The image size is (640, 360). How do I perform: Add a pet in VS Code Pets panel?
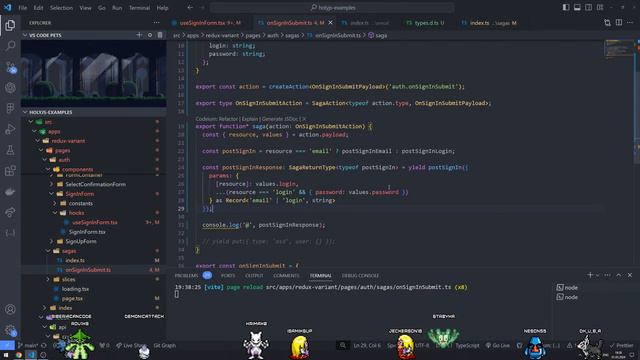(x=139, y=35)
